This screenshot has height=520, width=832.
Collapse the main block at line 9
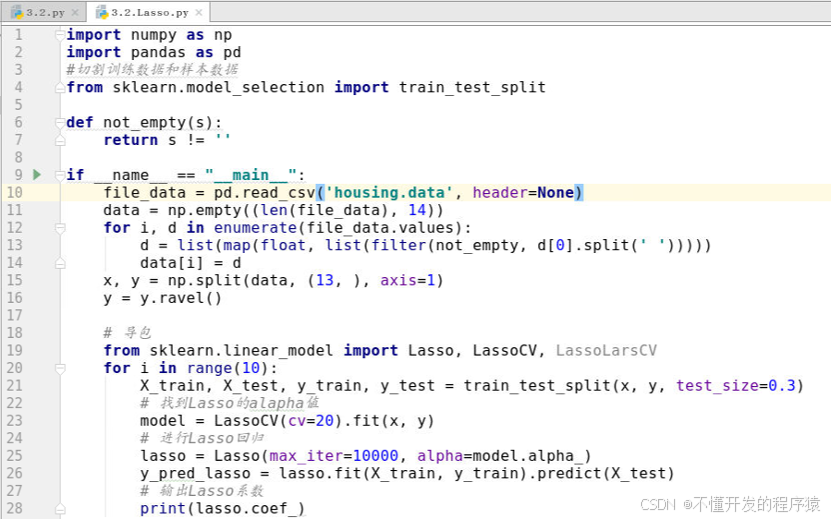point(60,175)
